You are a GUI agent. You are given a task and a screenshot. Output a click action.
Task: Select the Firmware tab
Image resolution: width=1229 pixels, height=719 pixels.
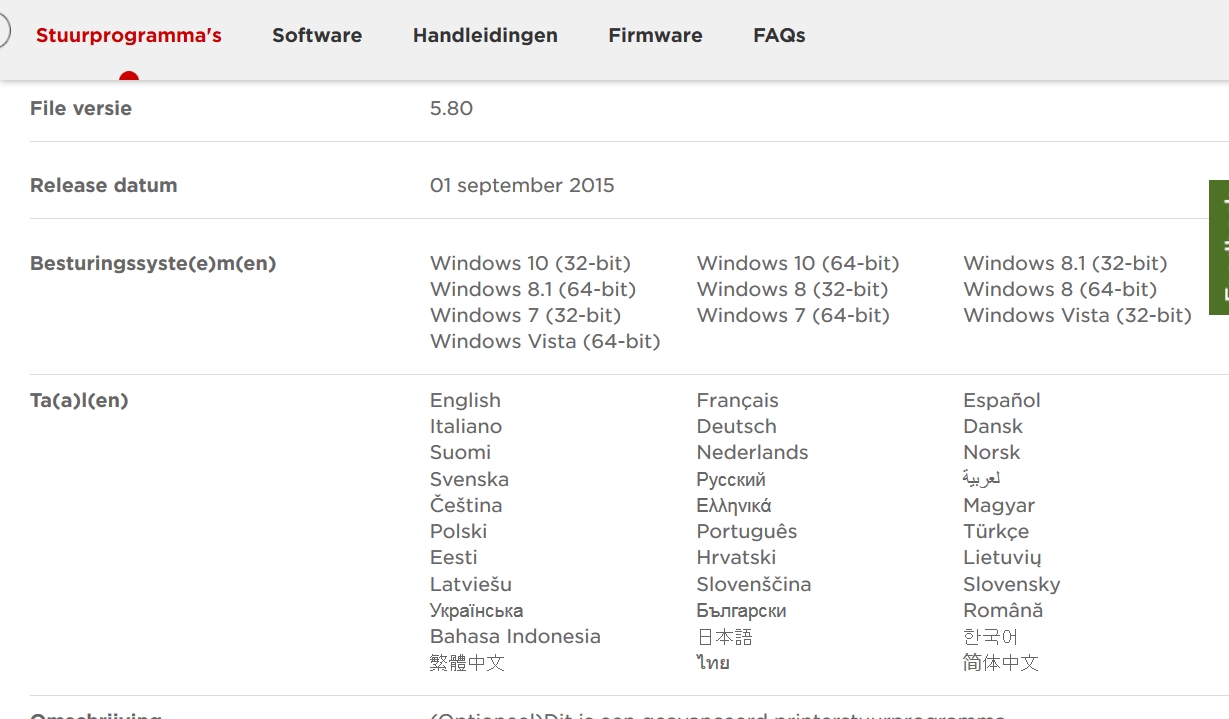pos(655,36)
